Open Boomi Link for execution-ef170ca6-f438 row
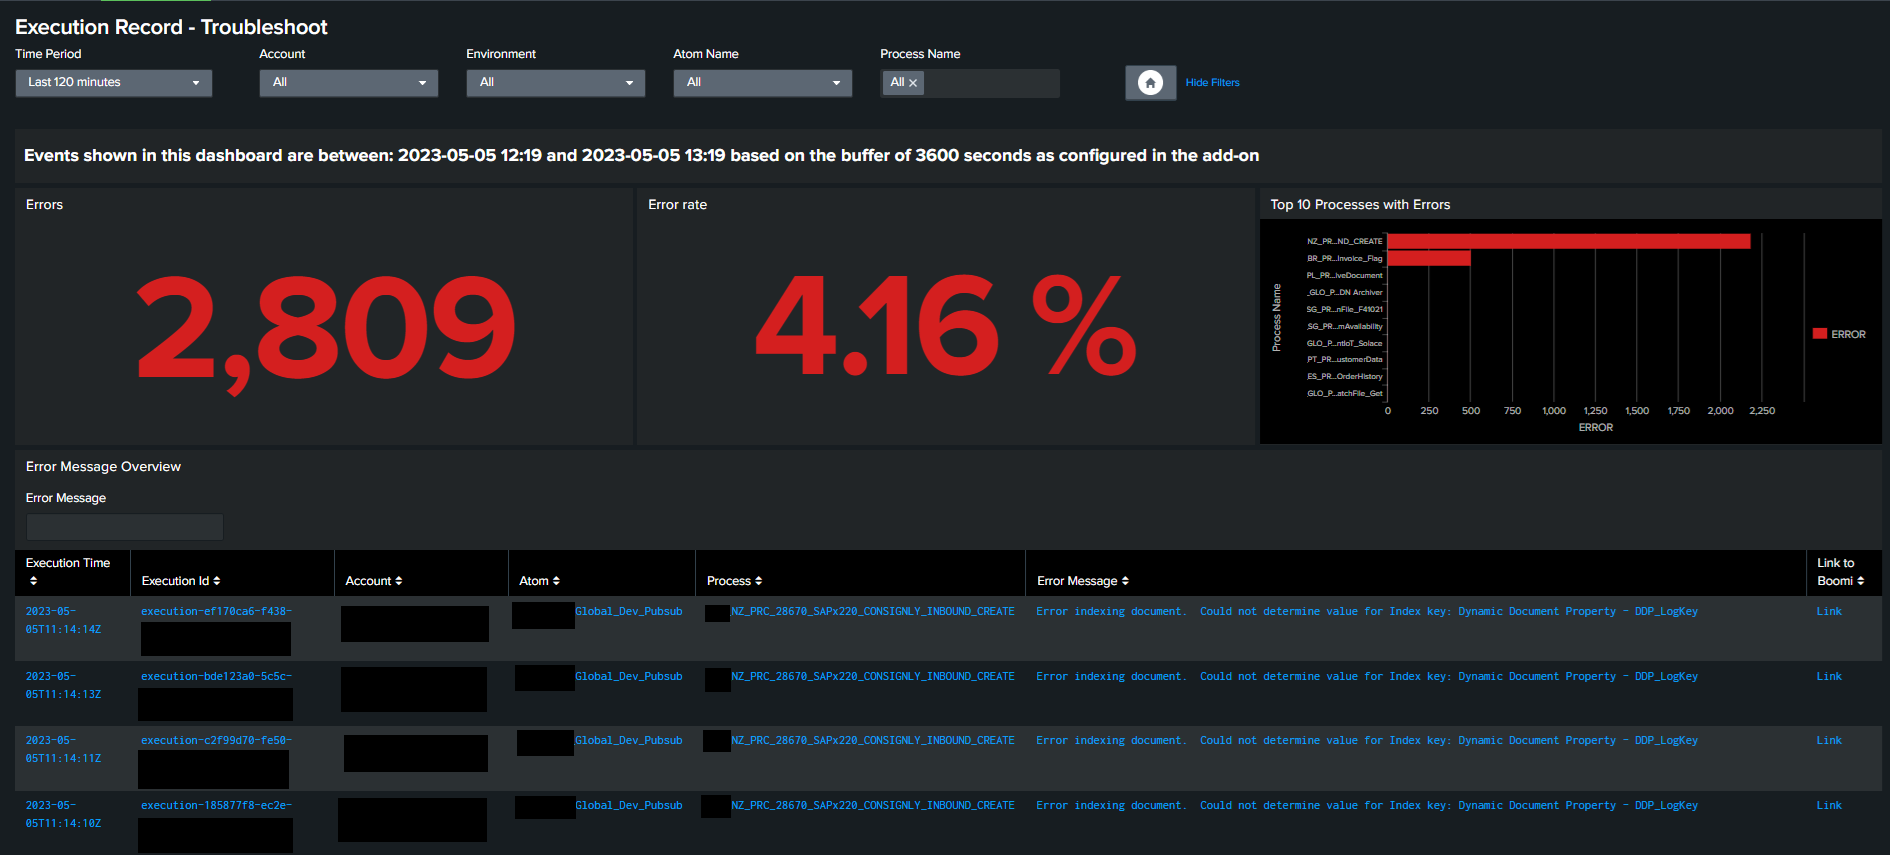Image resolution: width=1890 pixels, height=855 pixels. coord(1829,611)
